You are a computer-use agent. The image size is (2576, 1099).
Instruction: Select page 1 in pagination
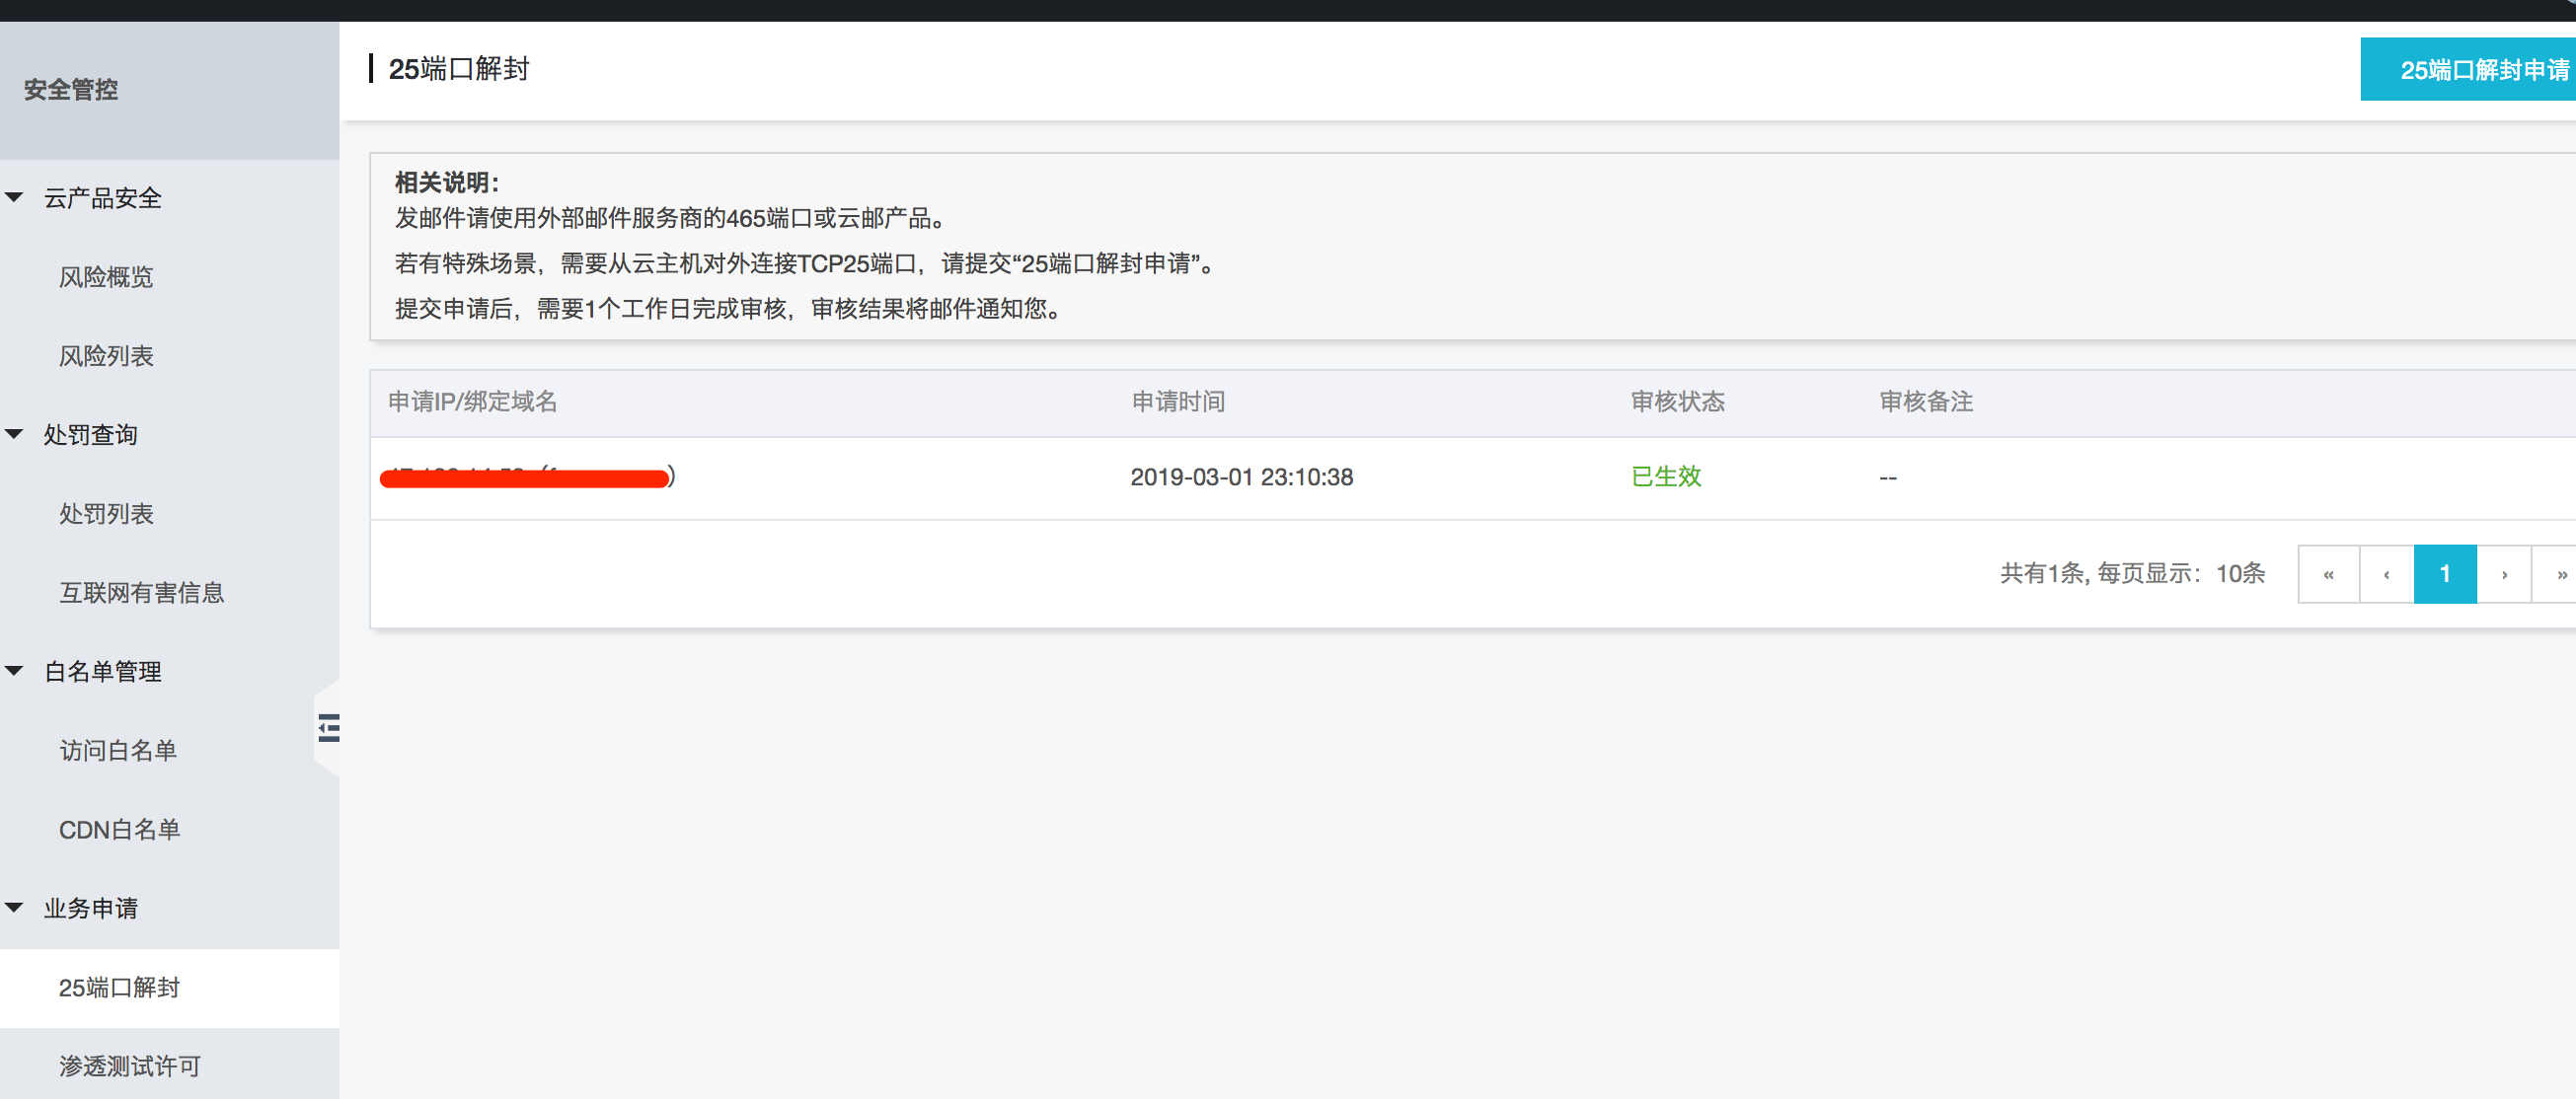pyautogui.click(x=2444, y=574)
